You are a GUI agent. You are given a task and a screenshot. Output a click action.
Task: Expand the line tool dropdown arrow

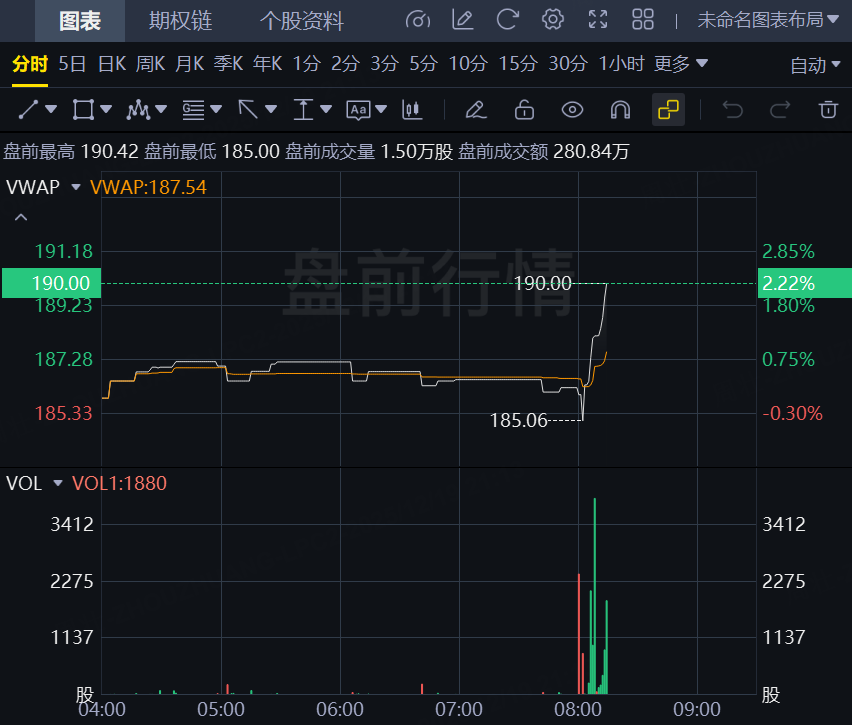tap(51, 110)
